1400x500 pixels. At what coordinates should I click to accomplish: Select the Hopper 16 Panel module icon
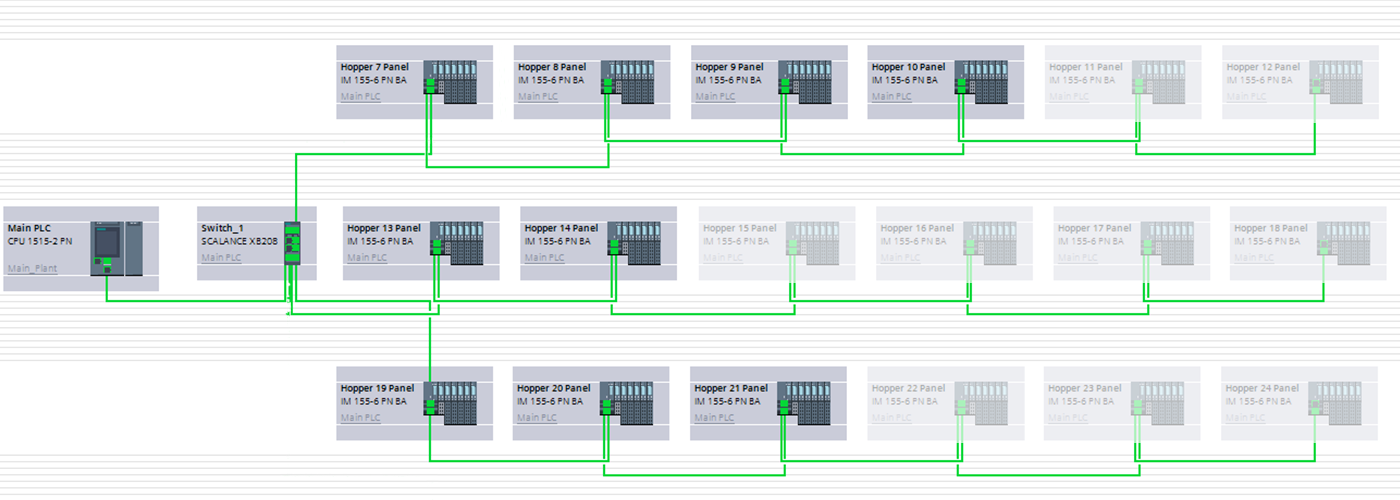coord(989,243)
